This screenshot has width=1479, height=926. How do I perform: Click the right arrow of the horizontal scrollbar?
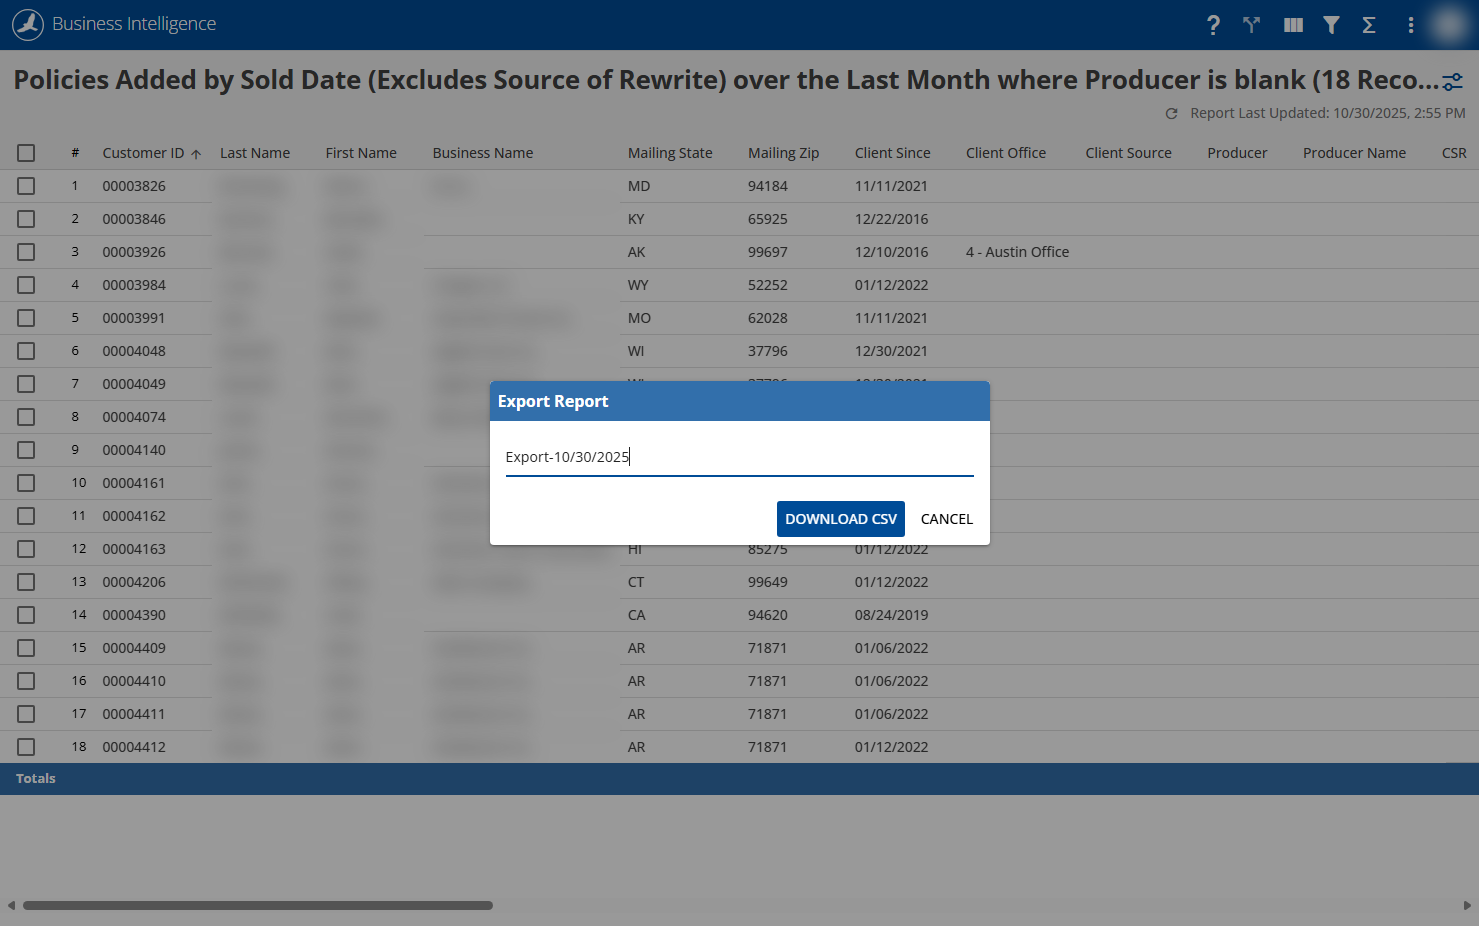[1467, 906]
